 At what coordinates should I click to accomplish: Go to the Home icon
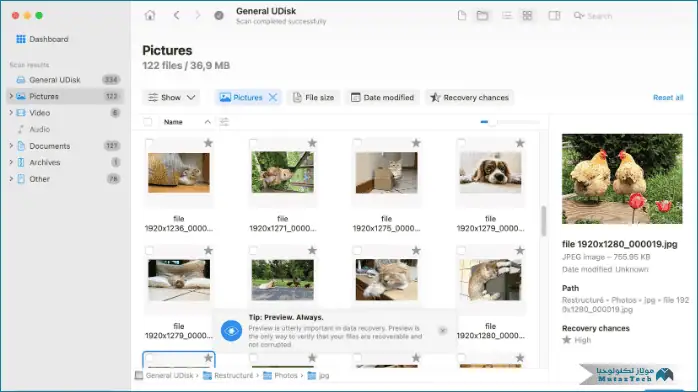pyautogui.click(x=150, y=16)
